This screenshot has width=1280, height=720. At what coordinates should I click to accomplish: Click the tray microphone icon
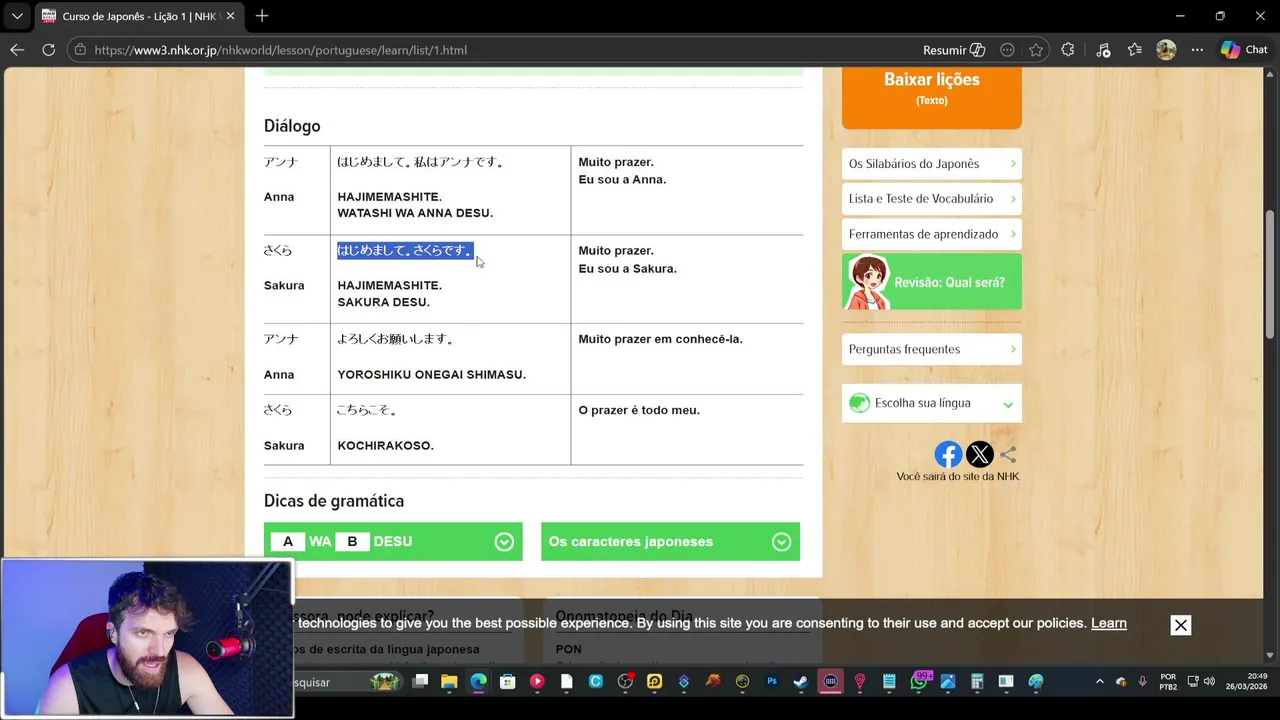(x=1143, y=682)
